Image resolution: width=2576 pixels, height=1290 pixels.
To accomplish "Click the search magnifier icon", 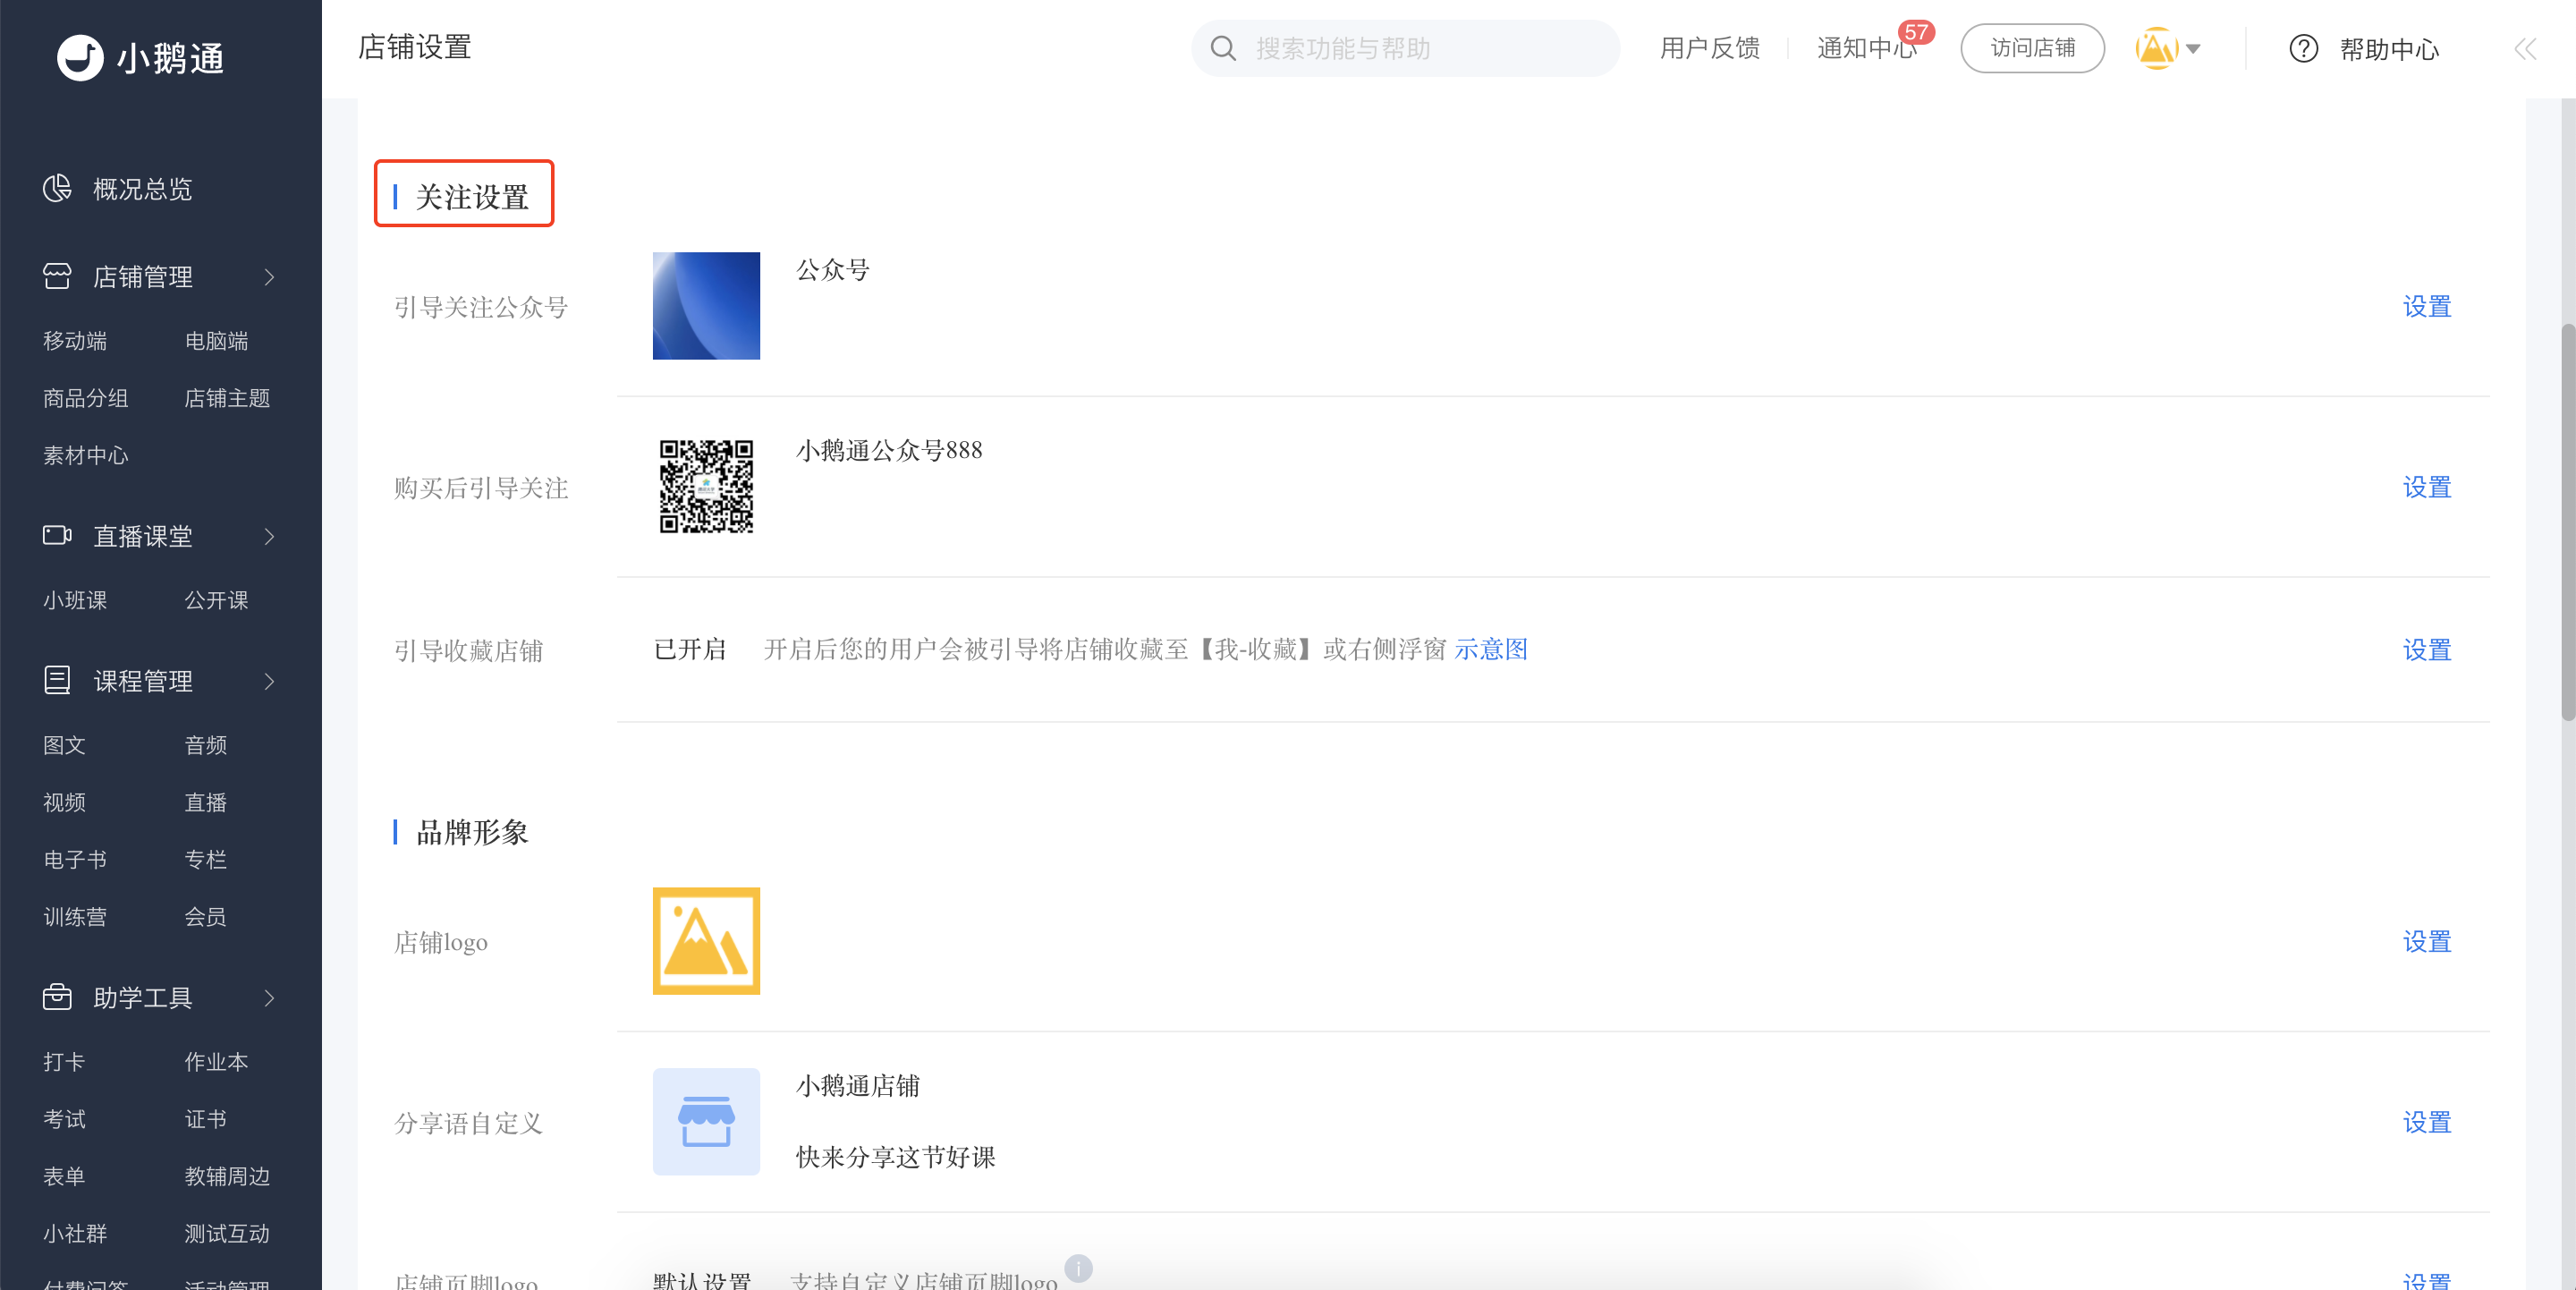I will [1223, 48].
